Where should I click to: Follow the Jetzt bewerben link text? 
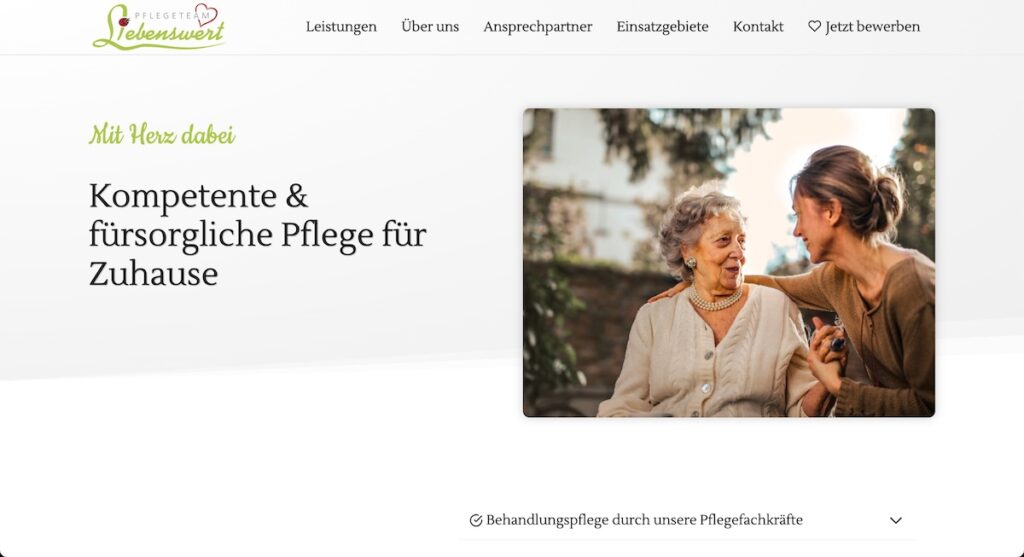(x=872, y=27)
